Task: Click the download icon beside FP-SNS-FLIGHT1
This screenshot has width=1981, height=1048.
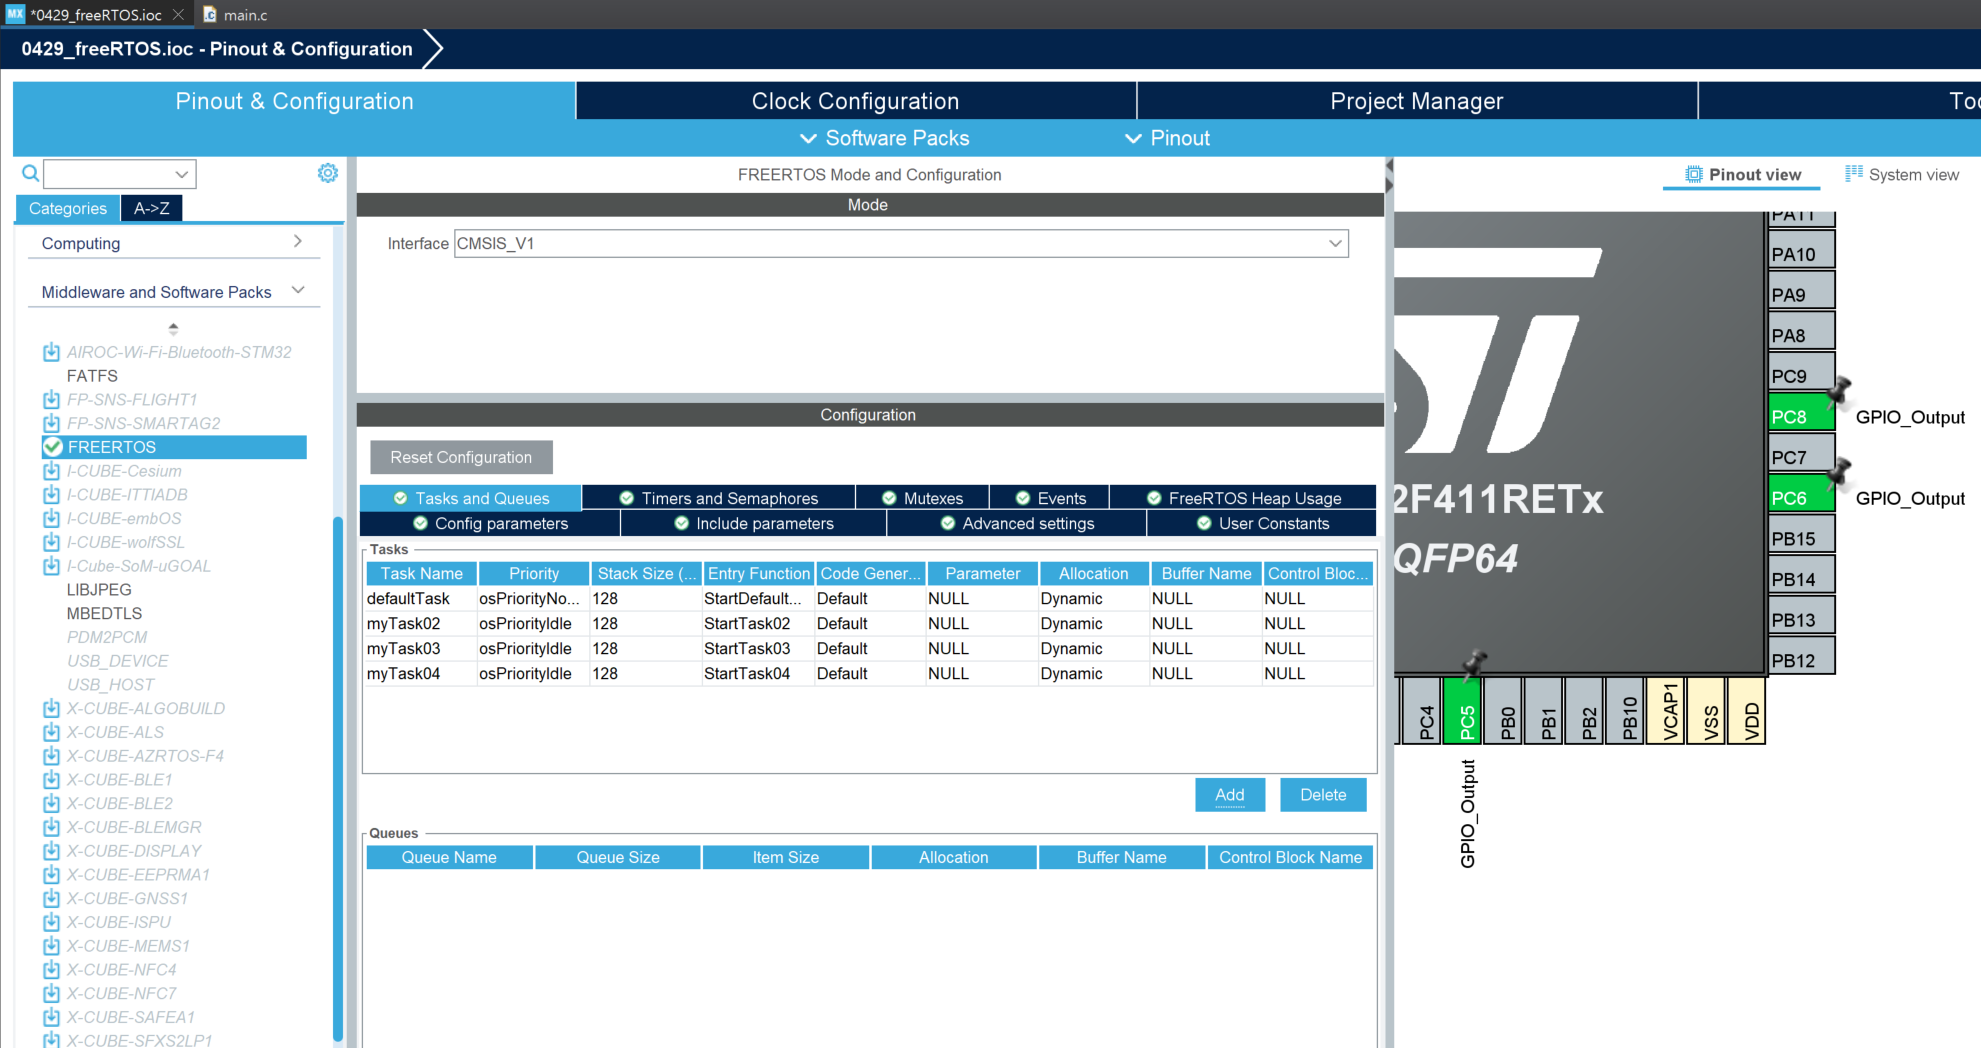Action: (51, 399)
